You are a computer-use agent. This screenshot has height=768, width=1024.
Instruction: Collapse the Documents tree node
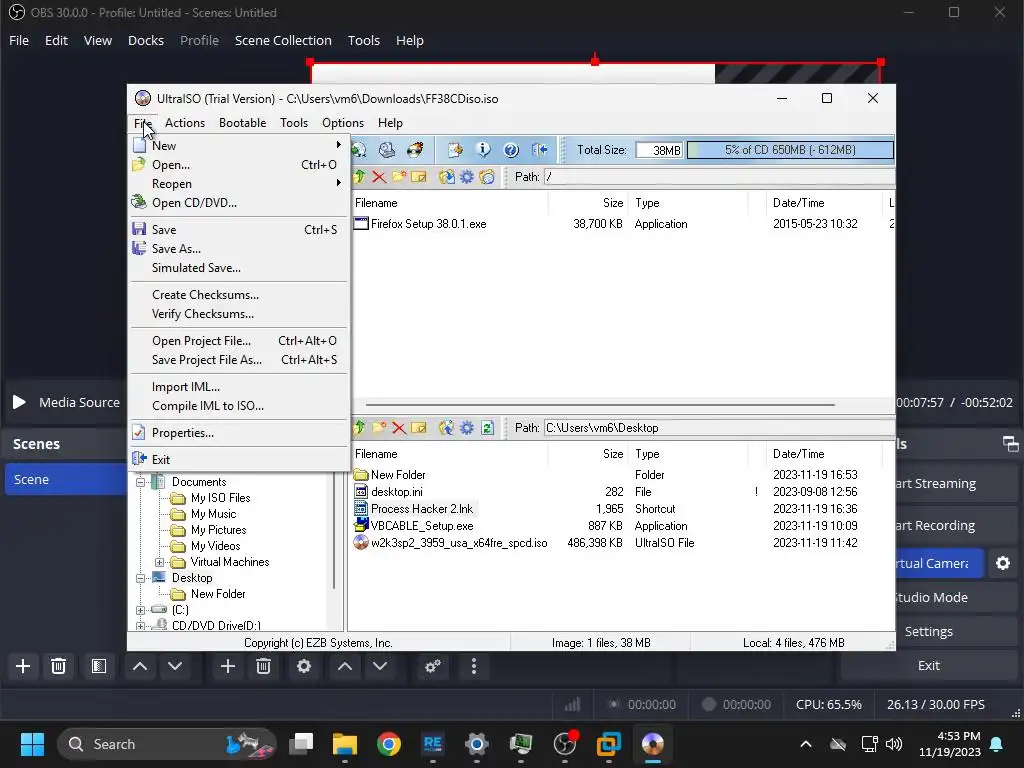[140, 483]
